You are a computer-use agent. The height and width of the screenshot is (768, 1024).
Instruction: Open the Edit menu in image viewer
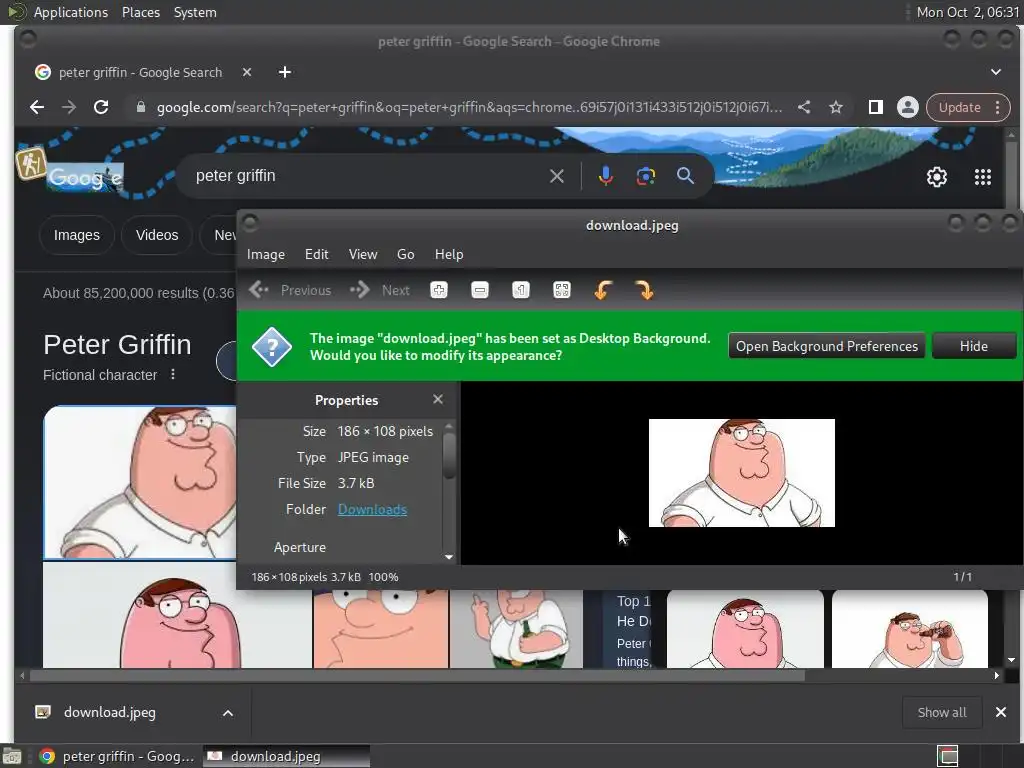click(x=317, y=255)
